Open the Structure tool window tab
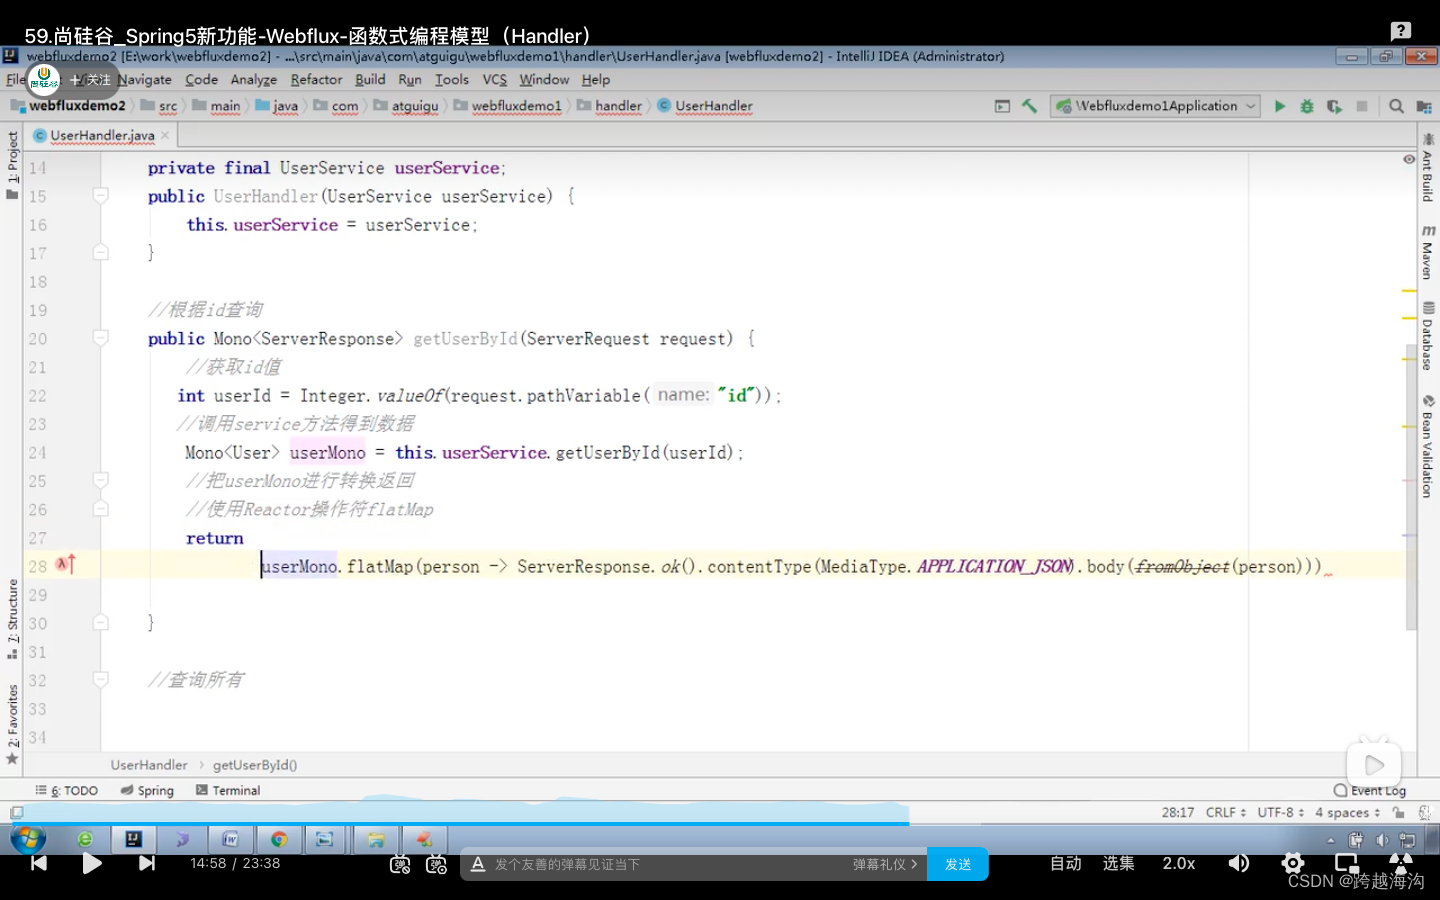Viewport: 1440px width, 900px height. pos(12,618)
